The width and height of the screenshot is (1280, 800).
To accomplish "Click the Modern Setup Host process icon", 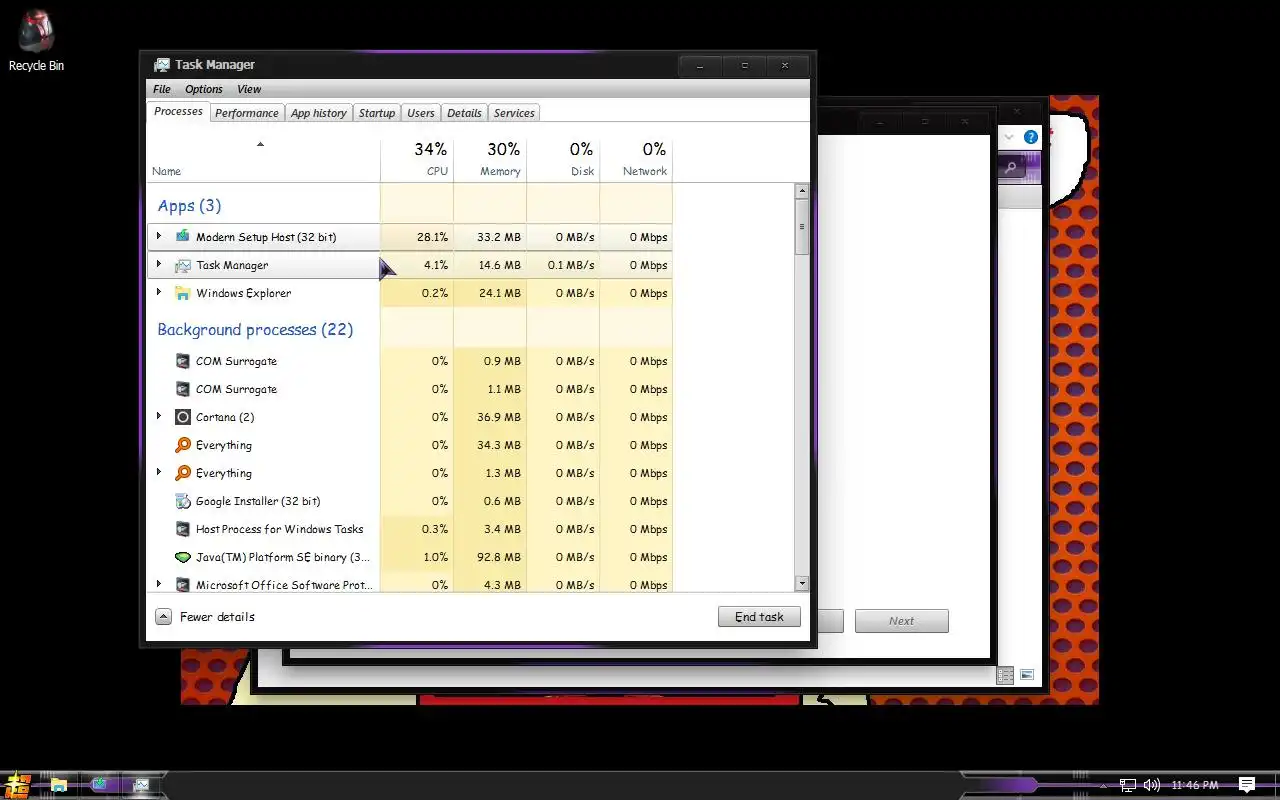I will click(x=182, y=237).
